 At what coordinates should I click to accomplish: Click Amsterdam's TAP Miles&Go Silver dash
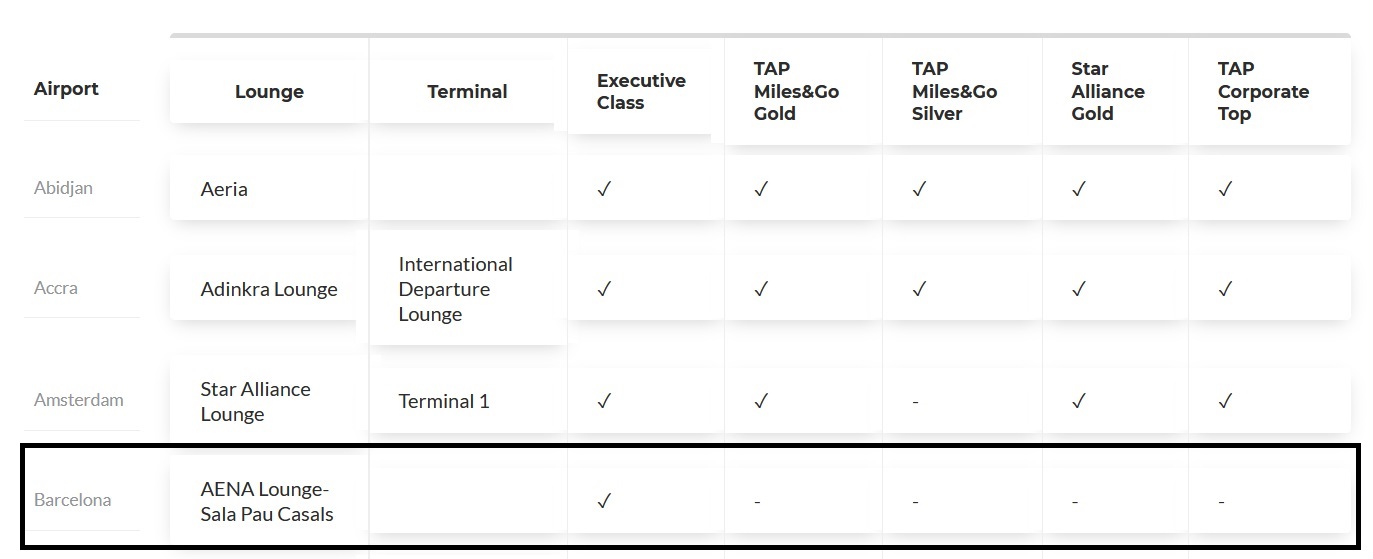point(916,402)
